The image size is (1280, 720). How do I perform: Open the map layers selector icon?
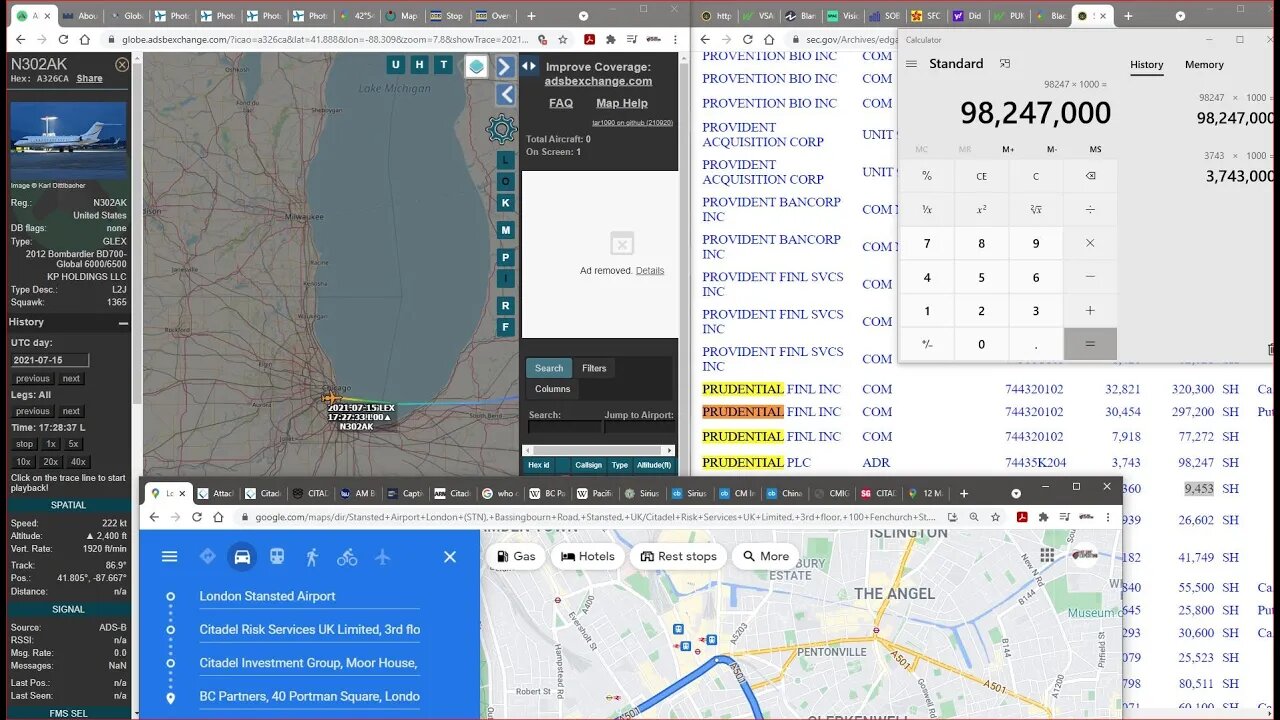click(x=477, y=66)
